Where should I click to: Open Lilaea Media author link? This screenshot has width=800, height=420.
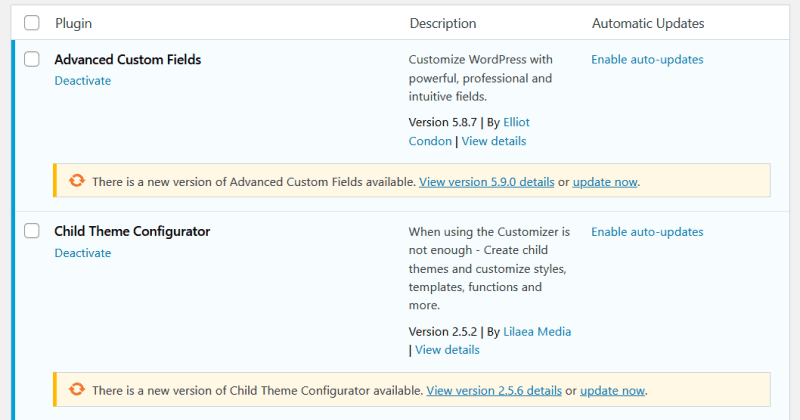coord(537,332)
